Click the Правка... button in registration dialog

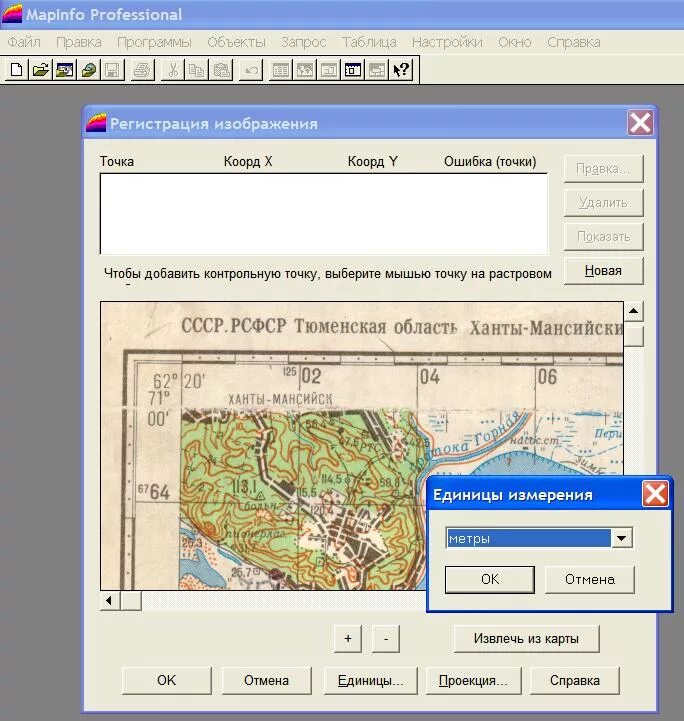pos(603,169)
